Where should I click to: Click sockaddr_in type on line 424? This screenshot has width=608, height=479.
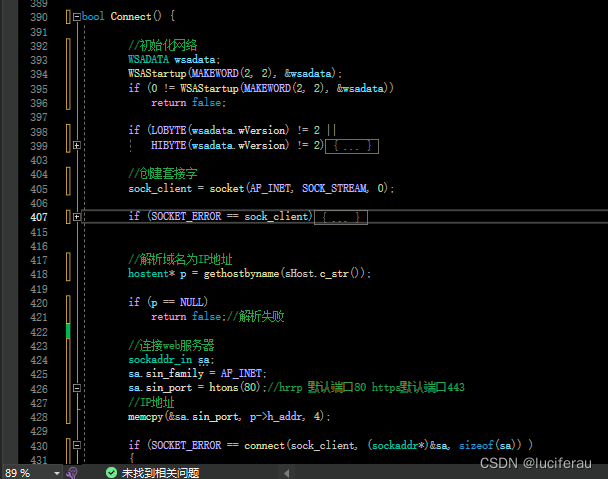[x=160, y=360]
